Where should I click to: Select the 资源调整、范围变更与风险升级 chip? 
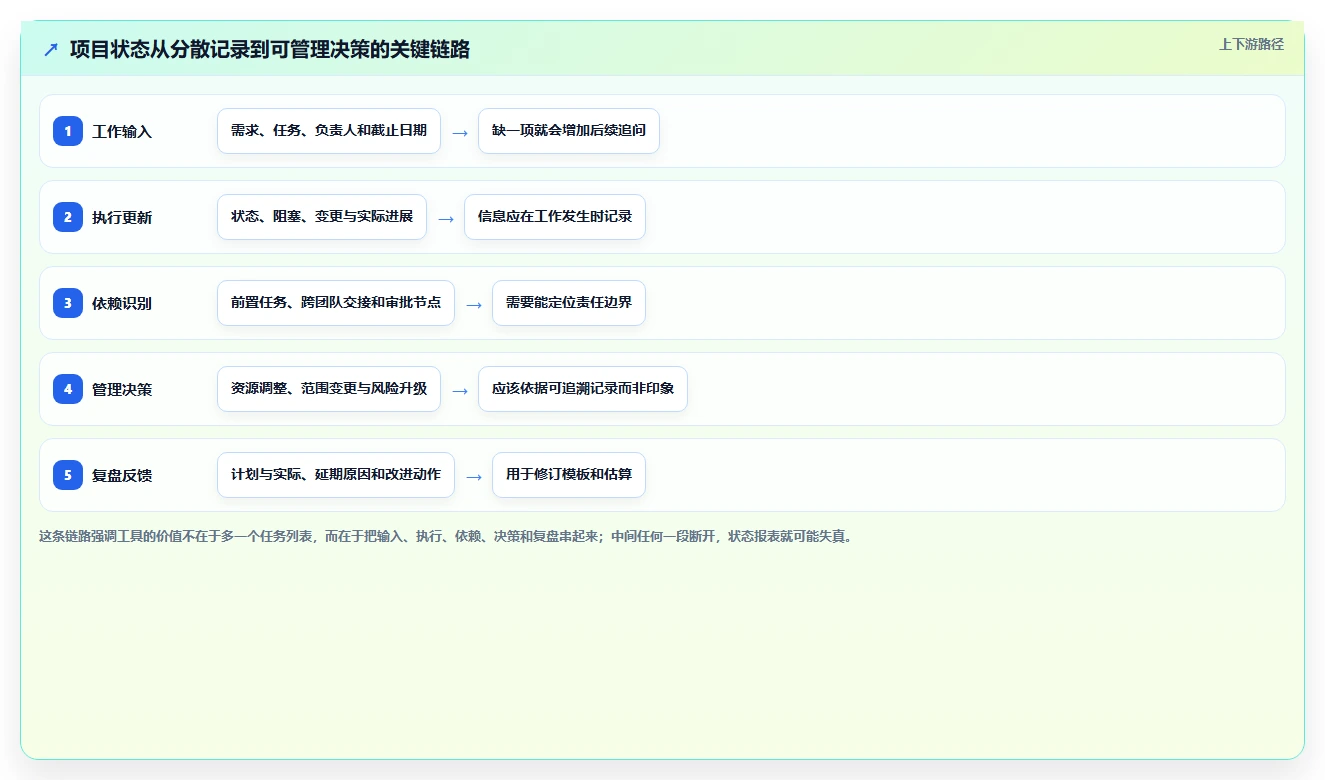click(x=329, y=389)
